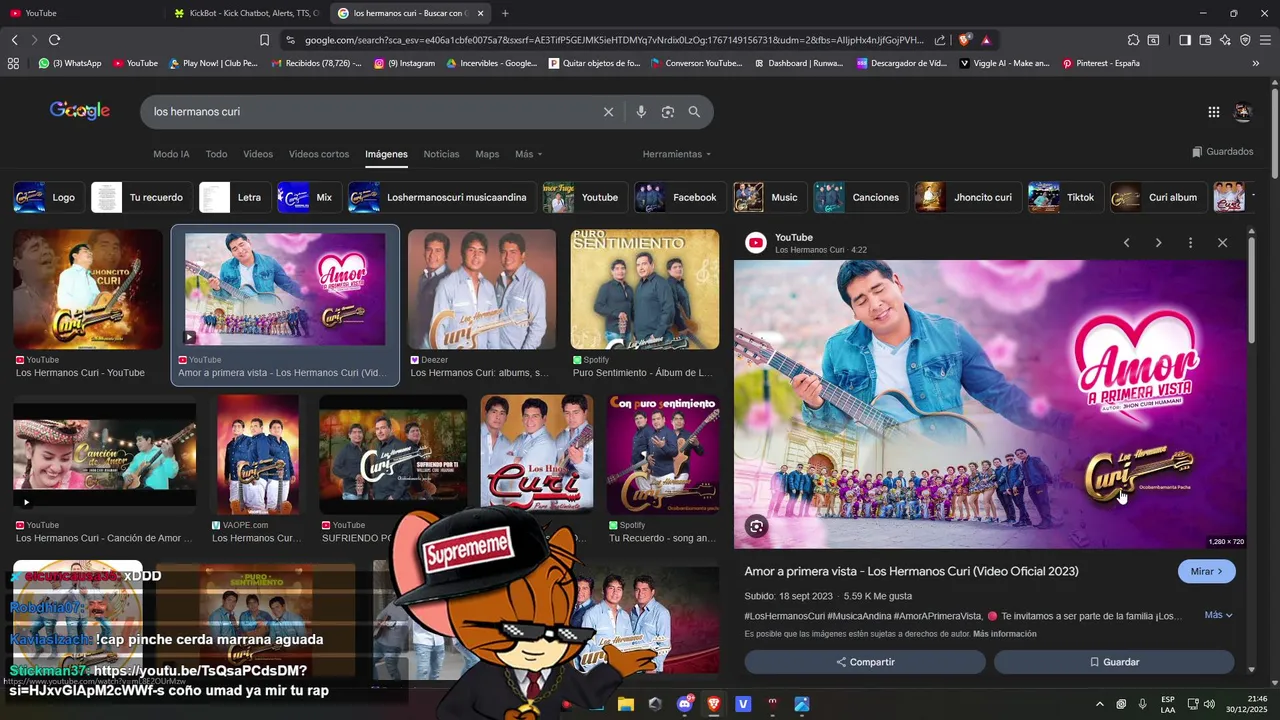1280x720 pixels.
Task: Close the image preview panel
Action: coord(1222,243)
